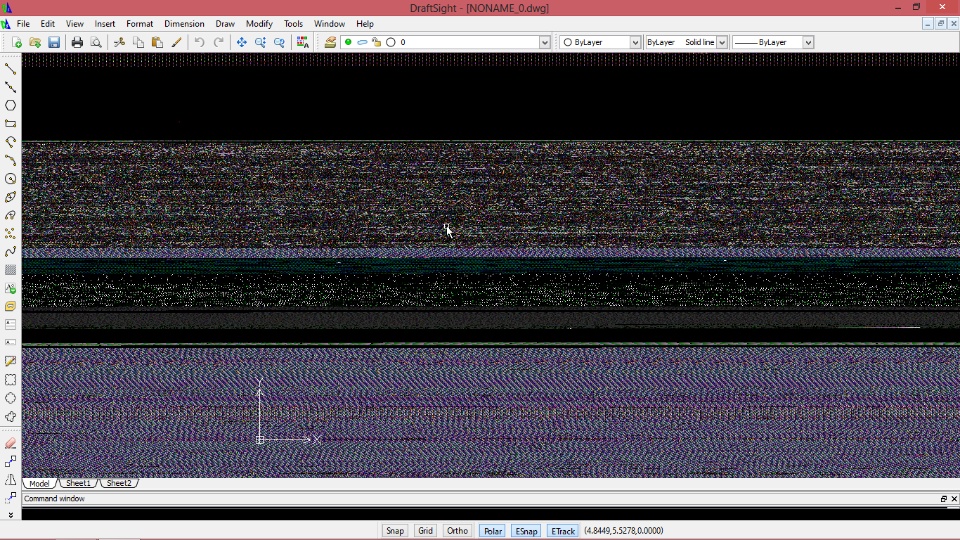This screenshot has height=540, width=960.
Task: Save the drawing with floppy icon
Action: [x=54, y=42]
